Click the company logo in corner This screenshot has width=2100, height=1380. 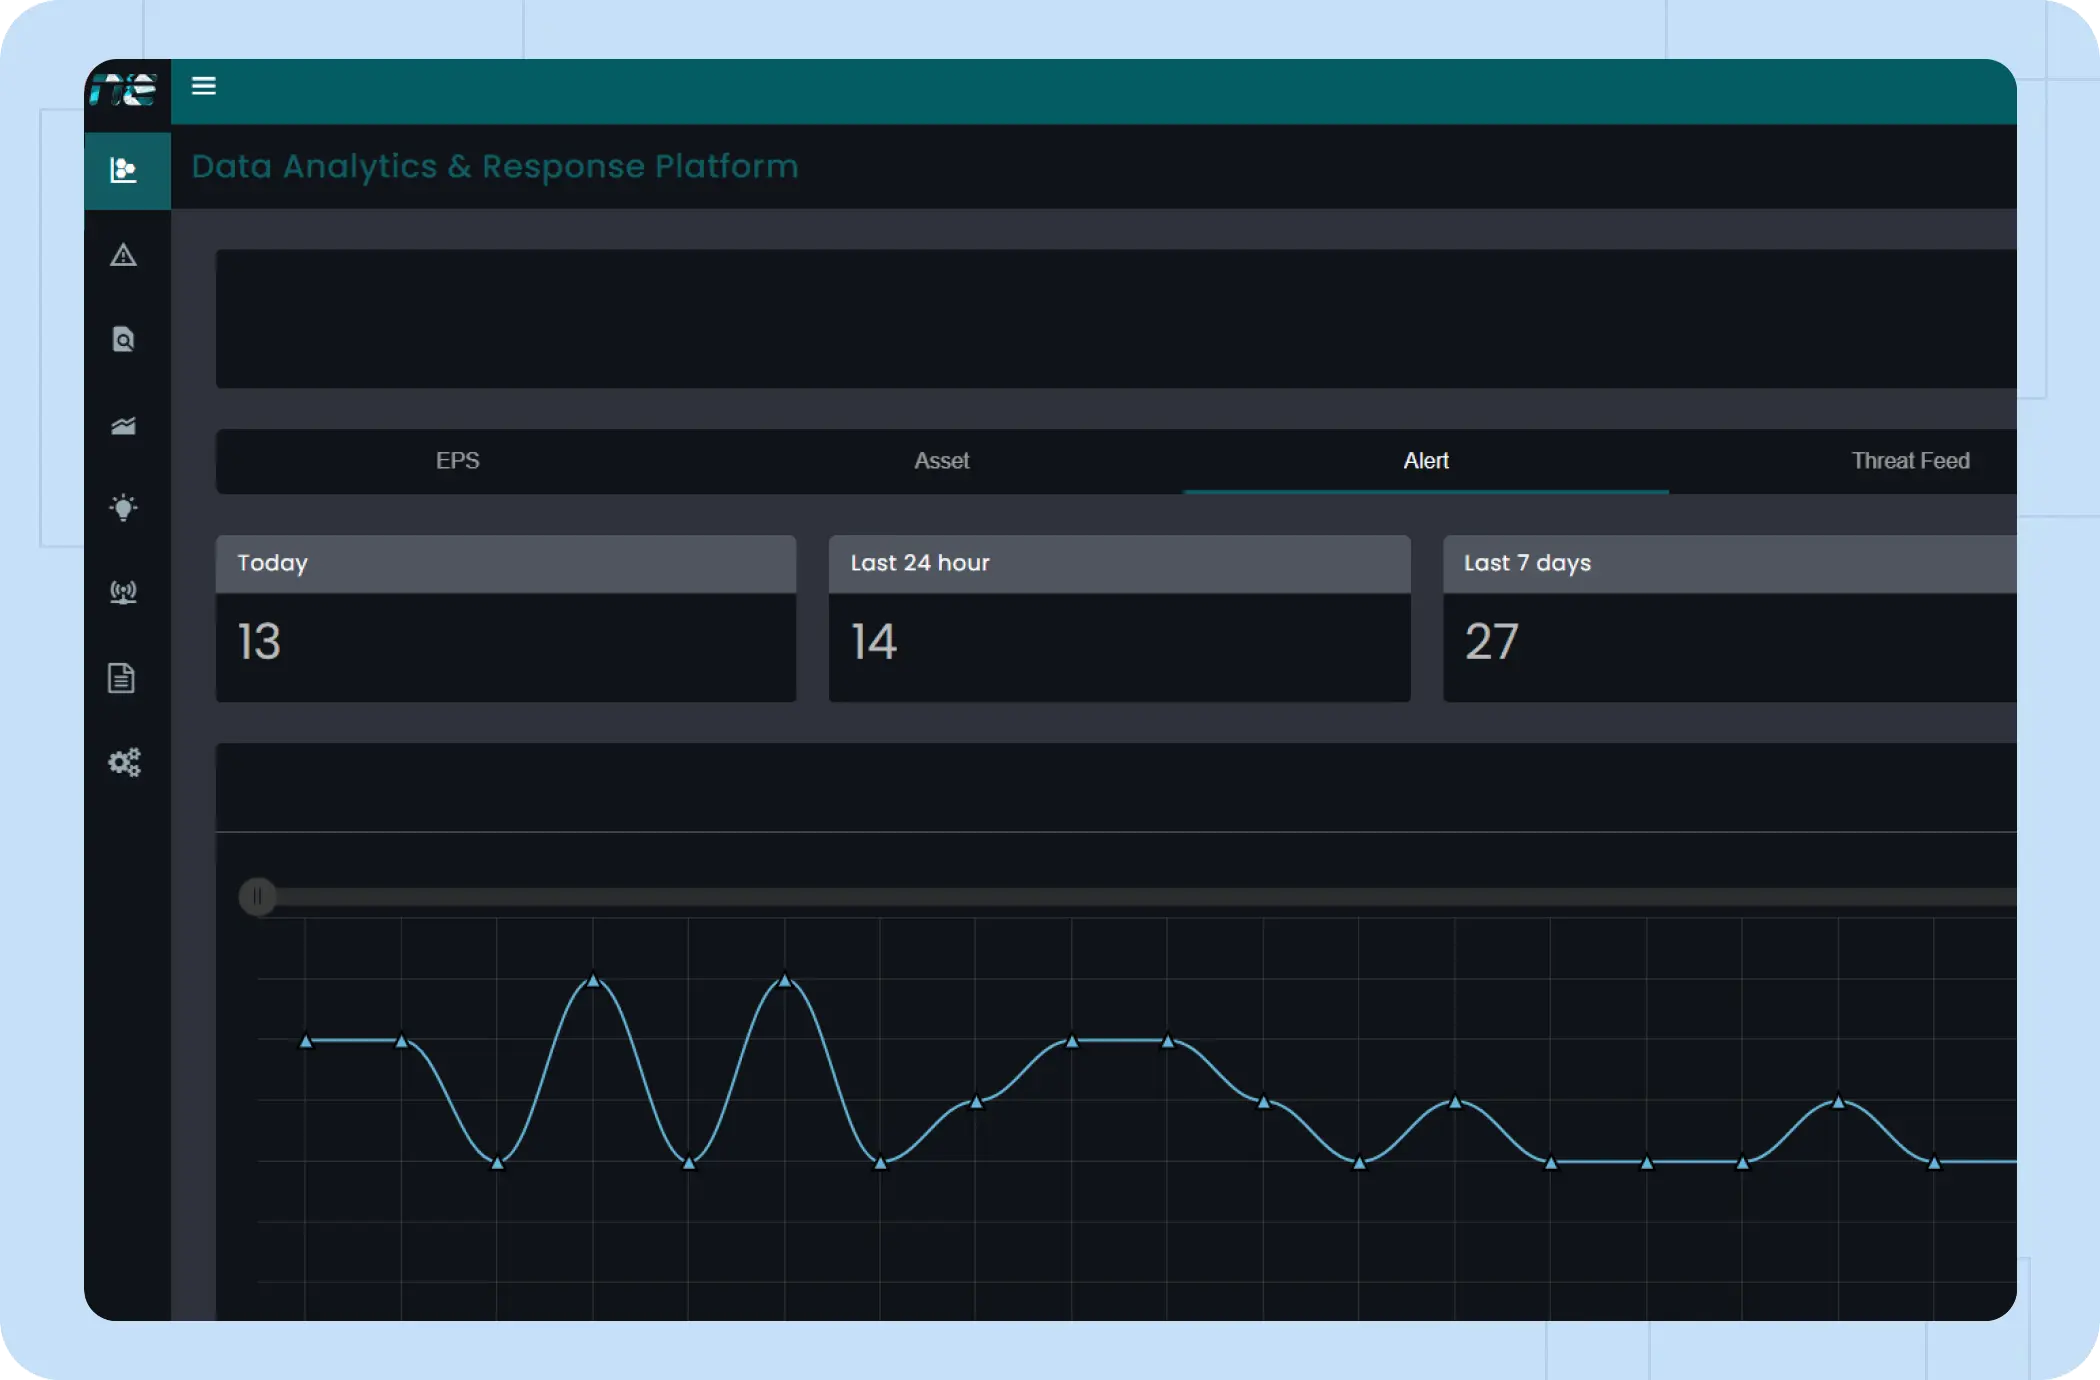(x=124, y=90)
